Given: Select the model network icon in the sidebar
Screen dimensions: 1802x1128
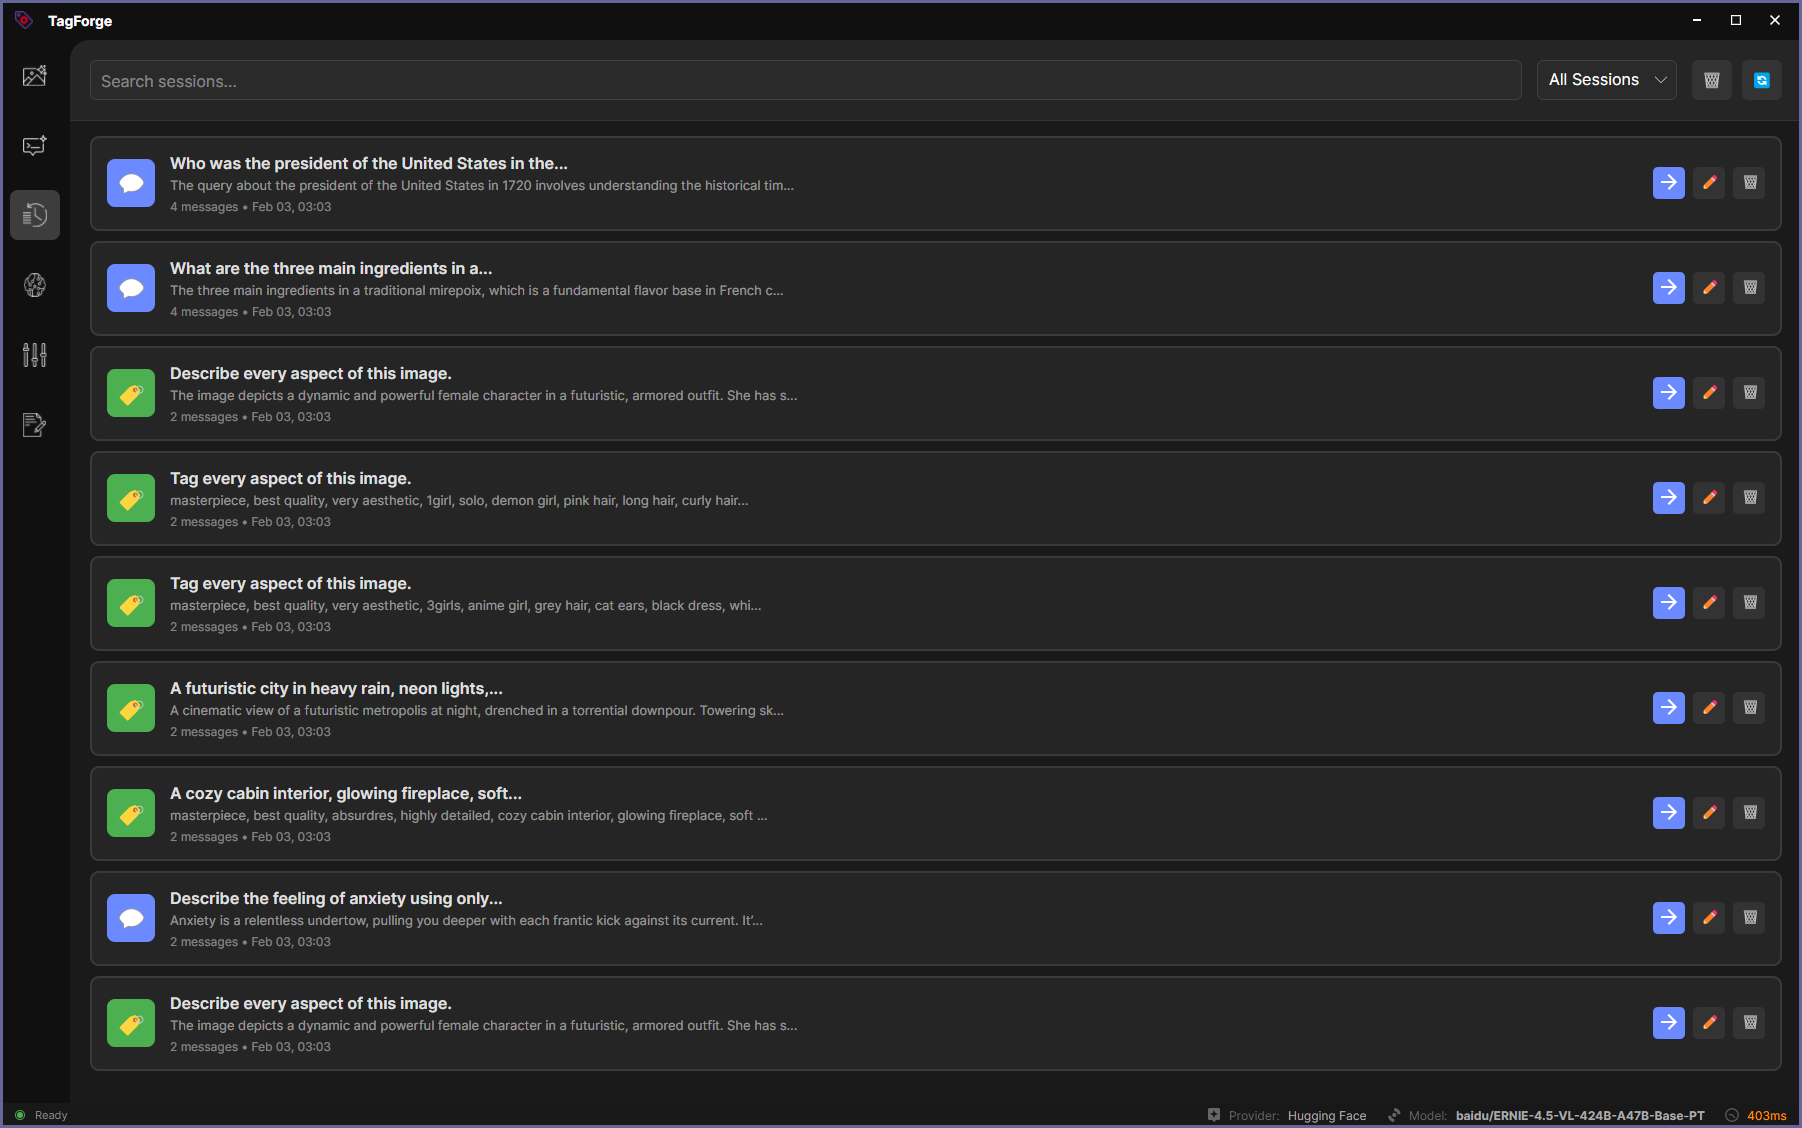Looking at the screenshot, I should (35, 285).
